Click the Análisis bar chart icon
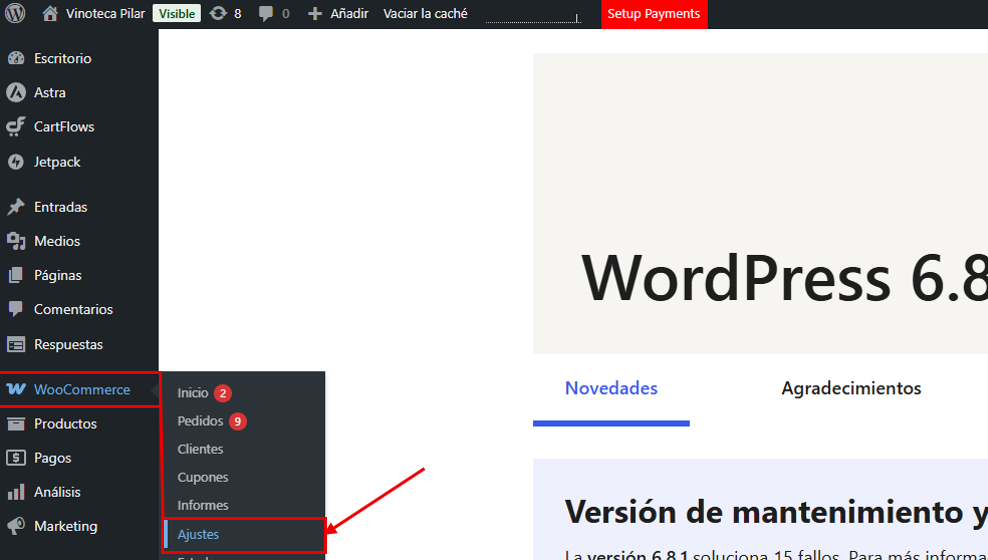 (x=16, y=492)
